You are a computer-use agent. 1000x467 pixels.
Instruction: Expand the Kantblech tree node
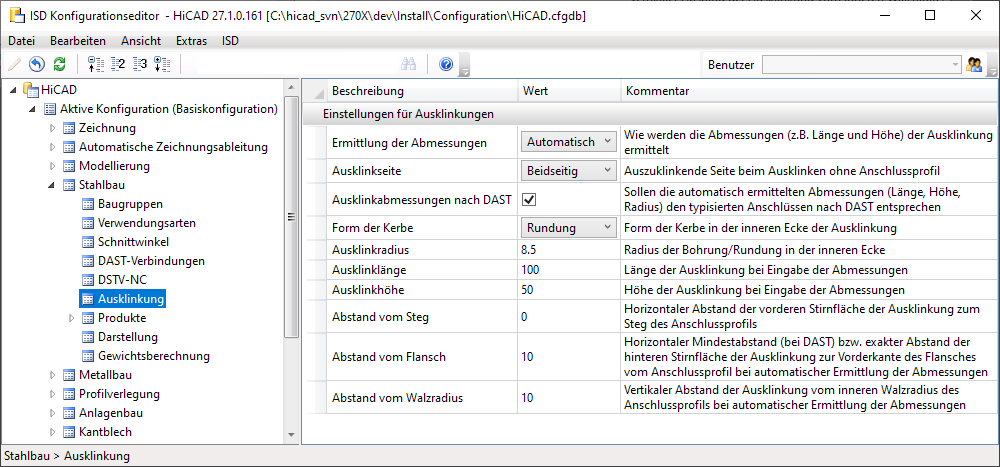tap(52, 432)
